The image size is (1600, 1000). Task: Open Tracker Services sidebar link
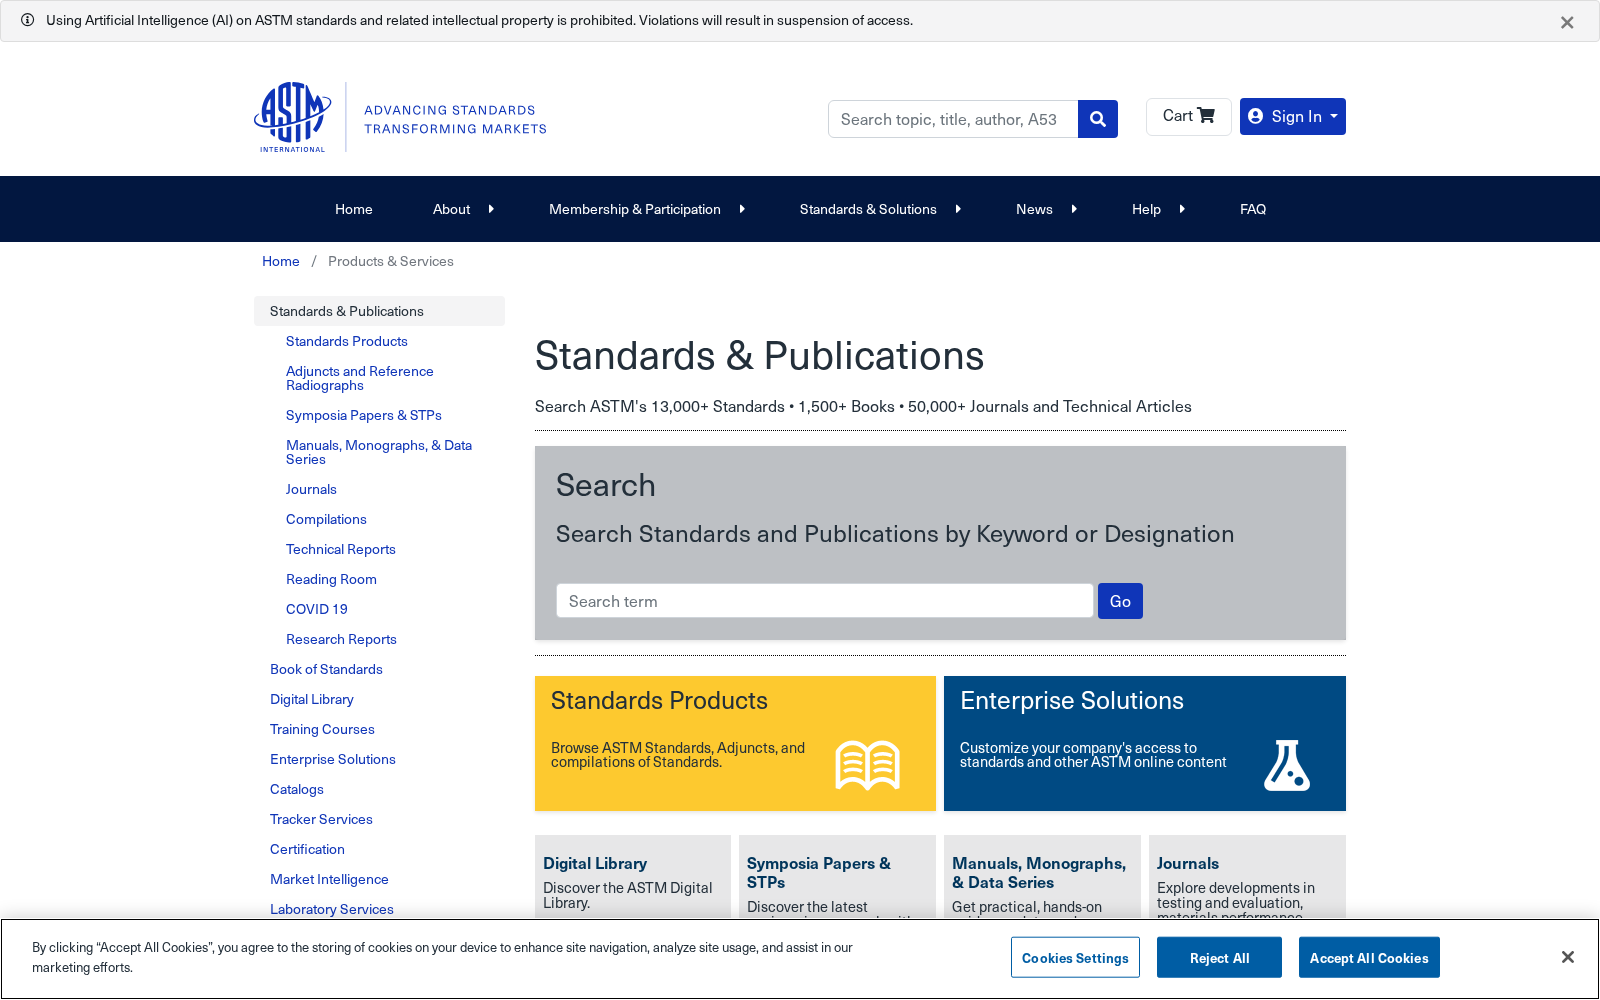(321, 819)
